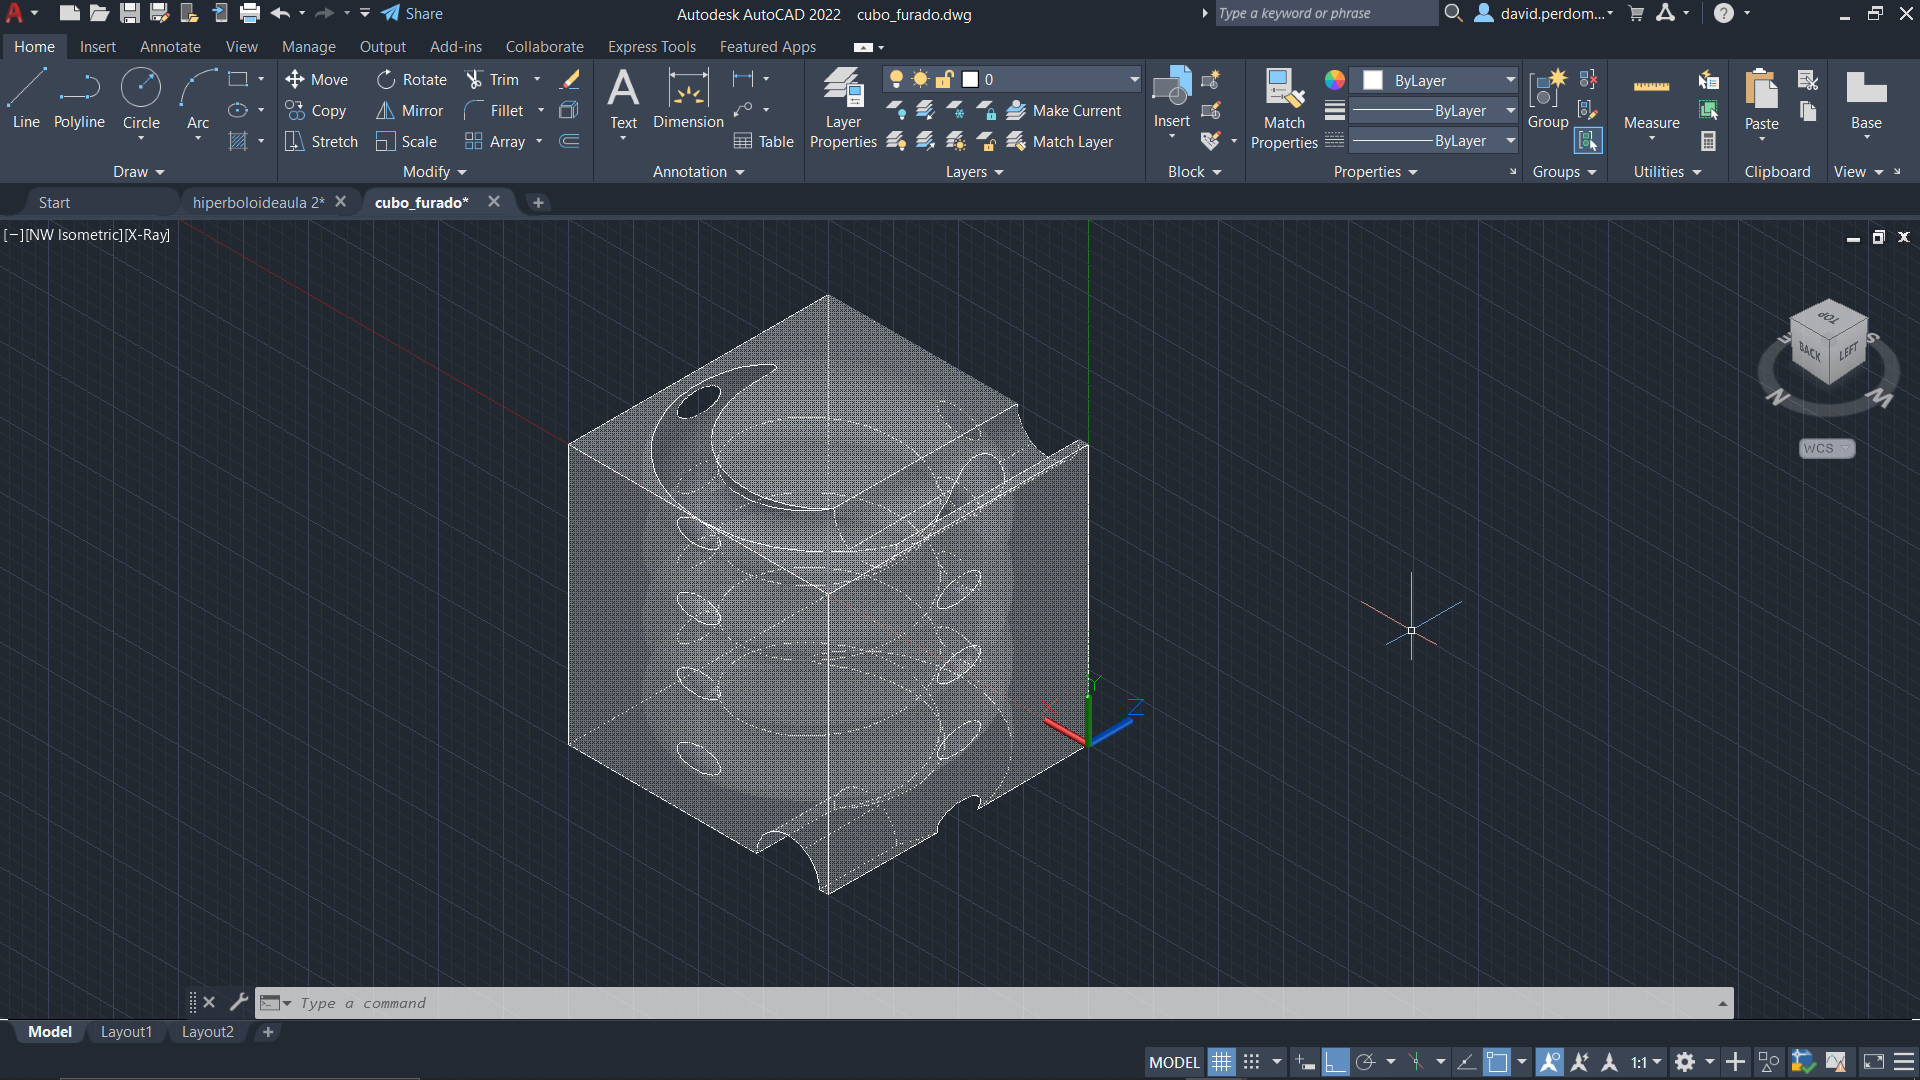
Task: Click X-Ray visual style control
Action: [147, 235]
